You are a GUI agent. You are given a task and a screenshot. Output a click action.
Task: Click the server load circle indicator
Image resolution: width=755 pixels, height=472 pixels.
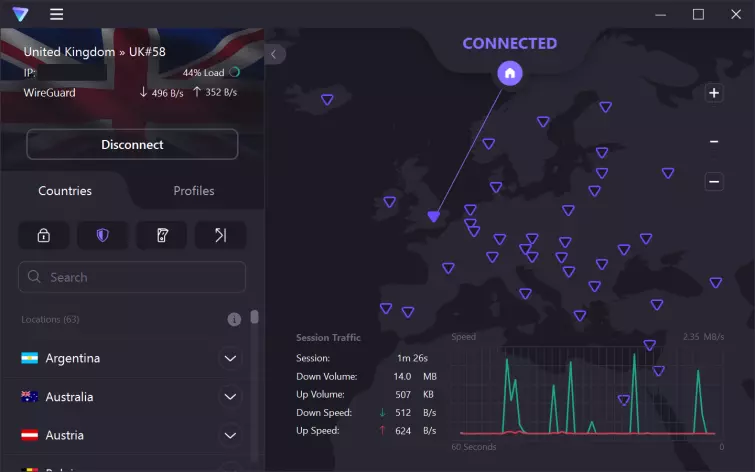[234, 72]
